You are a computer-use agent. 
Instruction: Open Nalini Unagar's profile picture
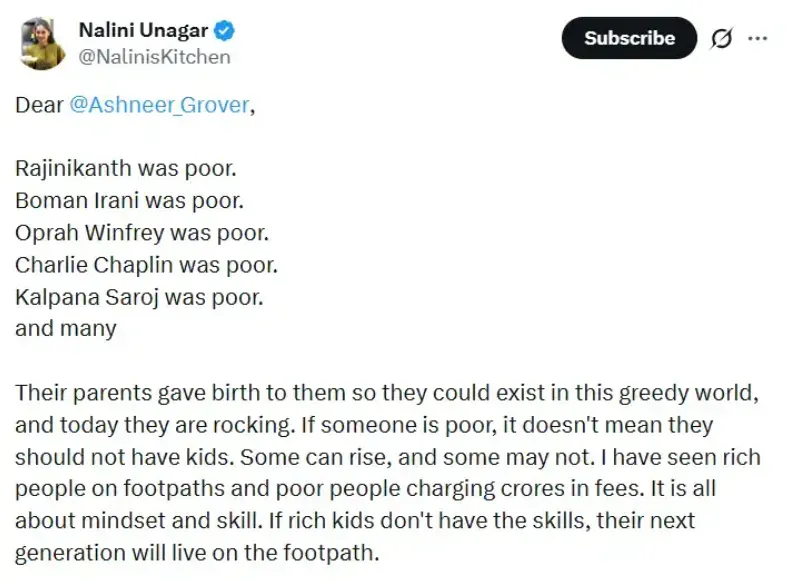(x=42, y=44)
